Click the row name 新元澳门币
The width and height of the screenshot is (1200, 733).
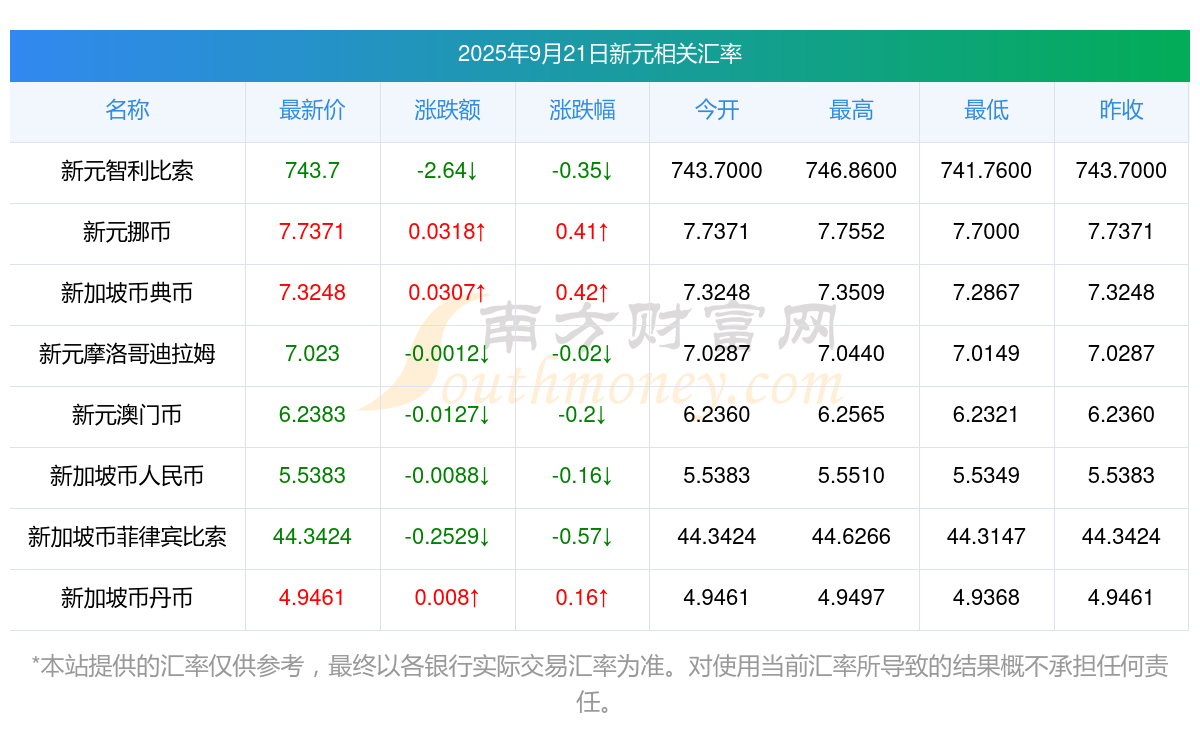(127, 415)
